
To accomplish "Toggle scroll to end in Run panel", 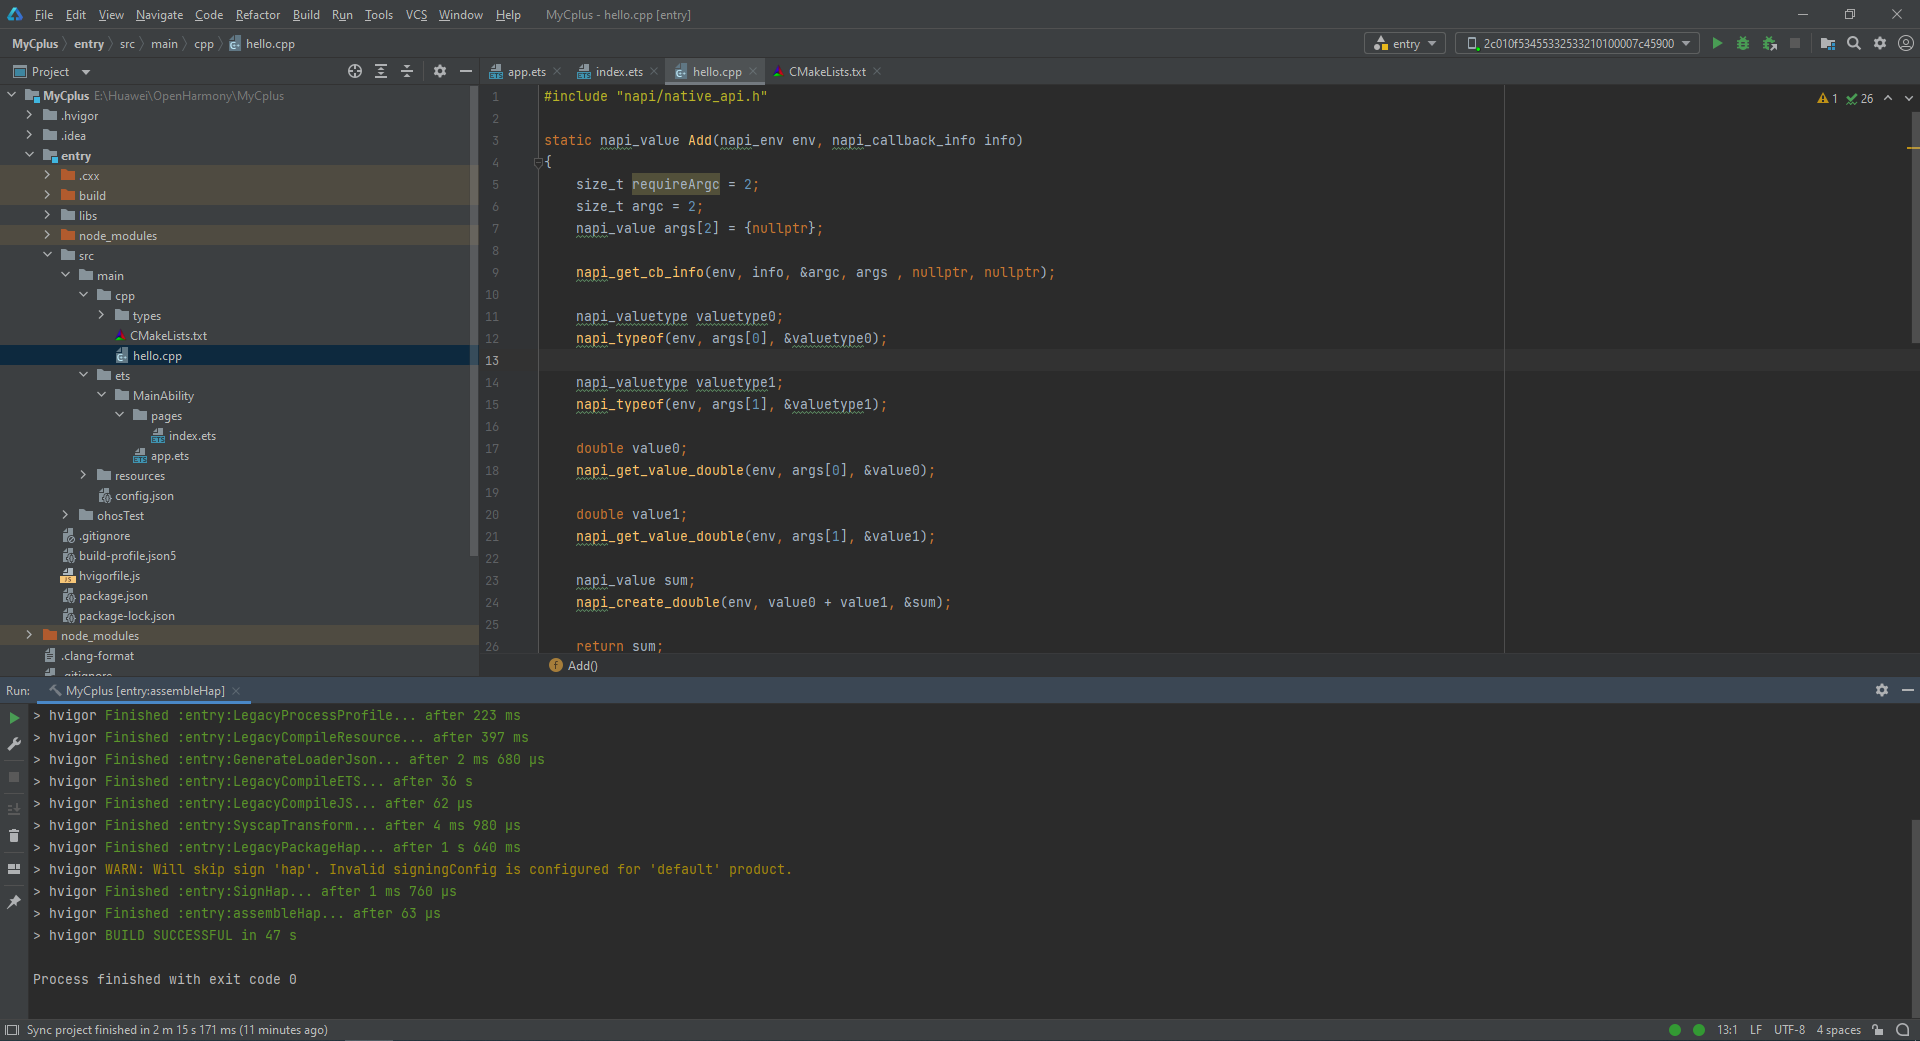I will 14,809.
